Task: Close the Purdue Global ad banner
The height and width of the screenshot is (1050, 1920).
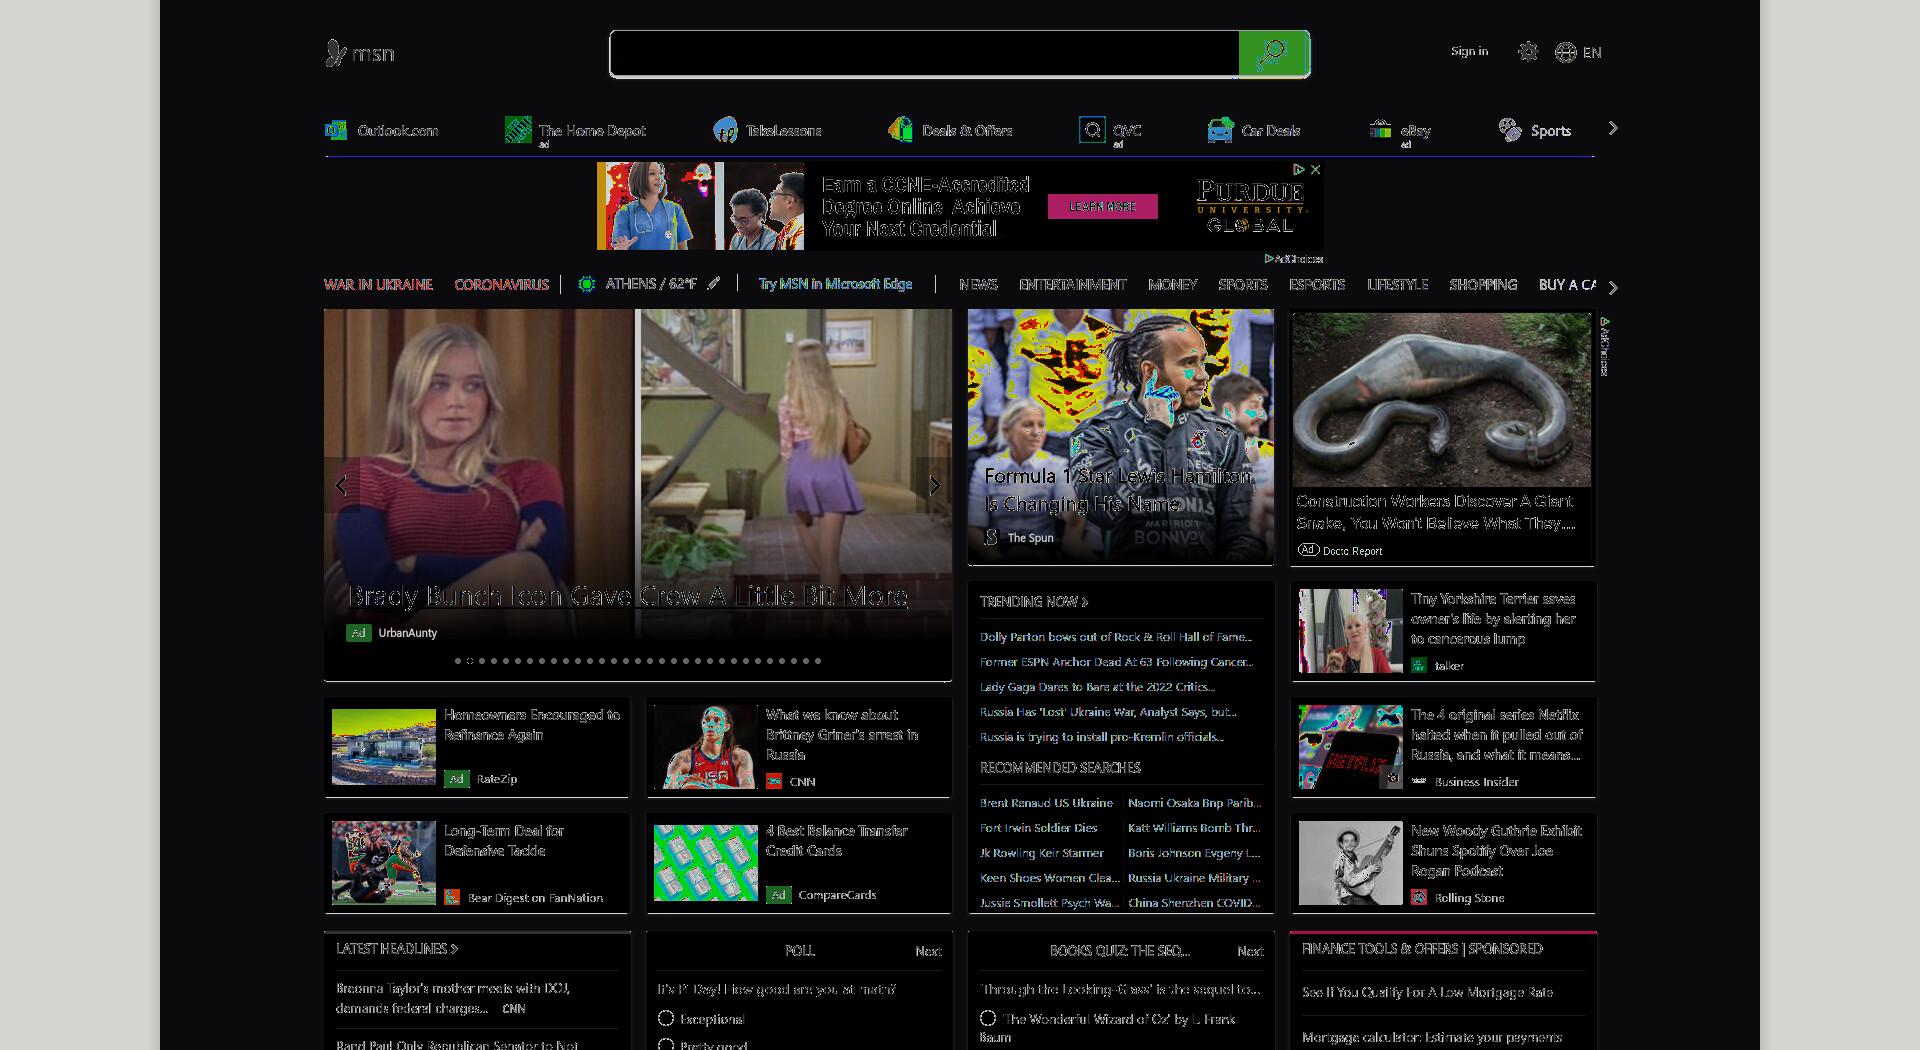Action: [1315, 169]
